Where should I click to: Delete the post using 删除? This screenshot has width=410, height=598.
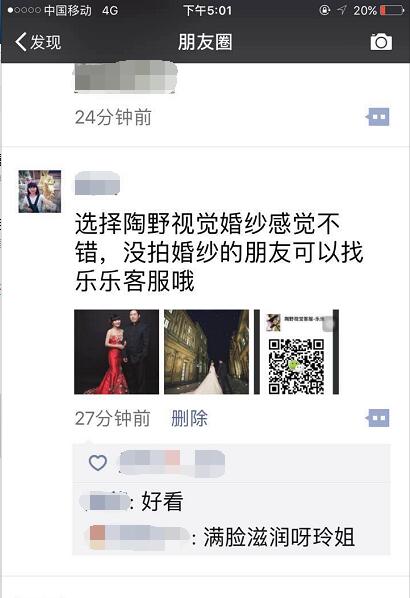pos(190,418)
